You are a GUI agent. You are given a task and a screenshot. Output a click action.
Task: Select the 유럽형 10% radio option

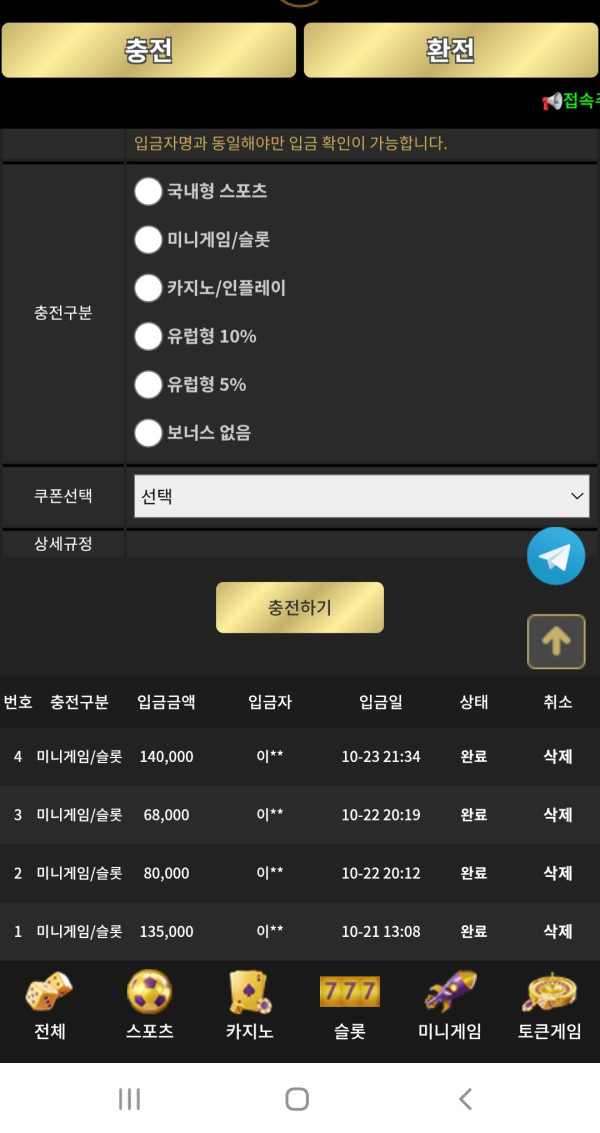pyautogui.click(x=148, y=337)
